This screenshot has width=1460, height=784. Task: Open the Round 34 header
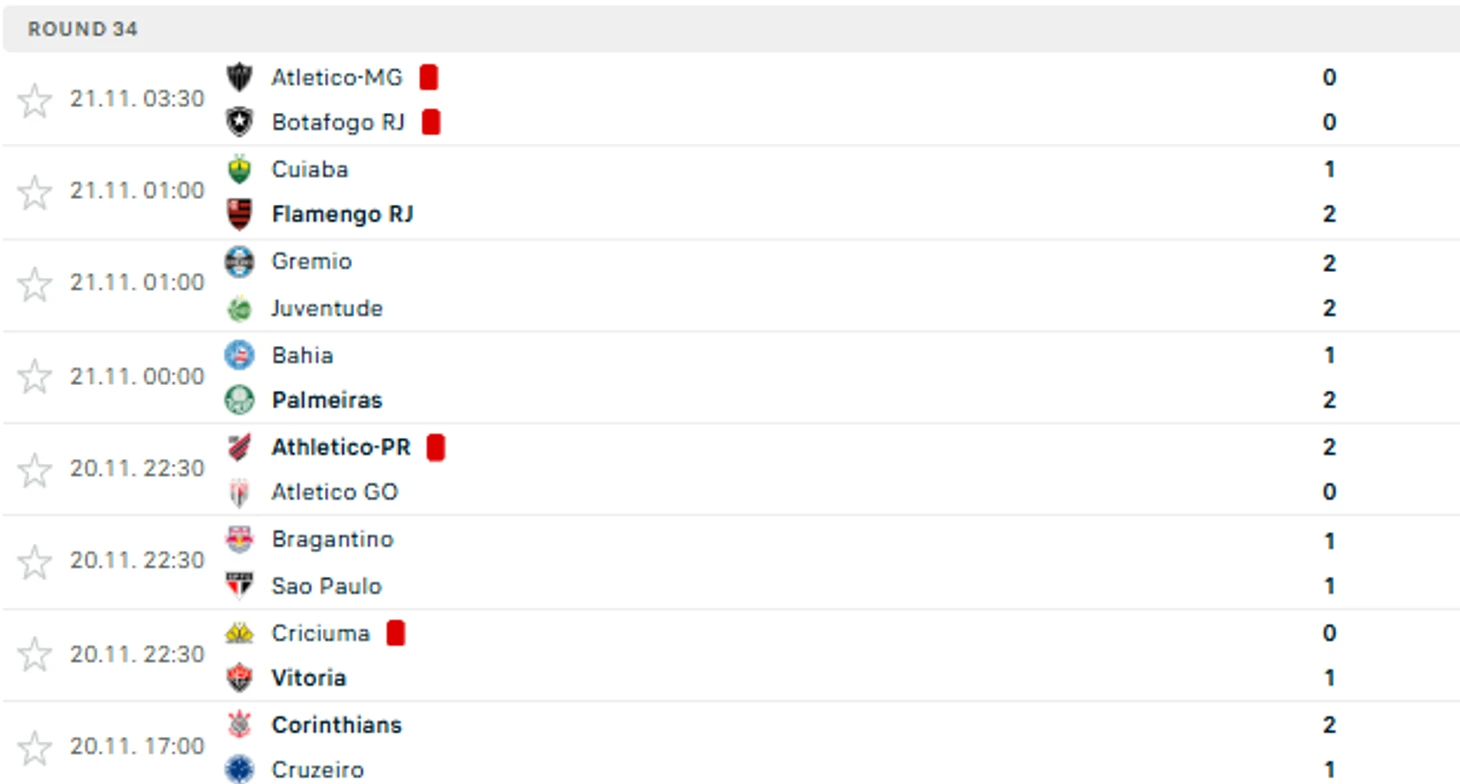coord(731,29)
